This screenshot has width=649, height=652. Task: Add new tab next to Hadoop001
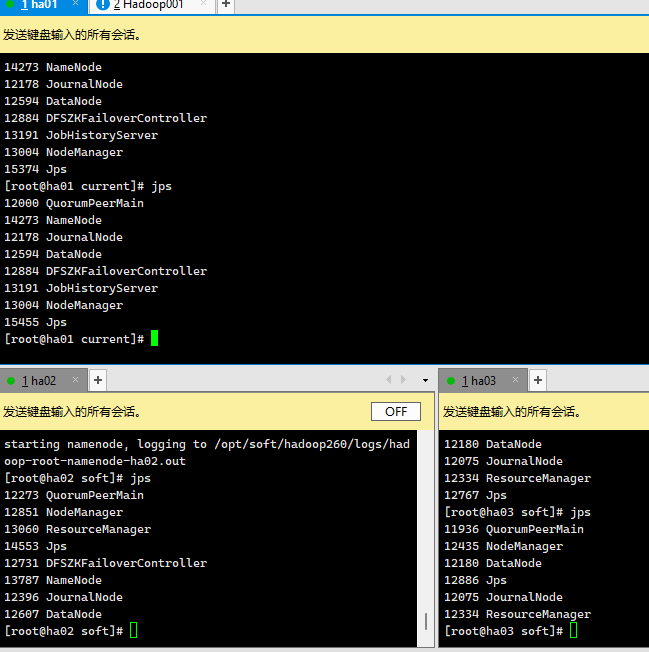tap(226, 5)
